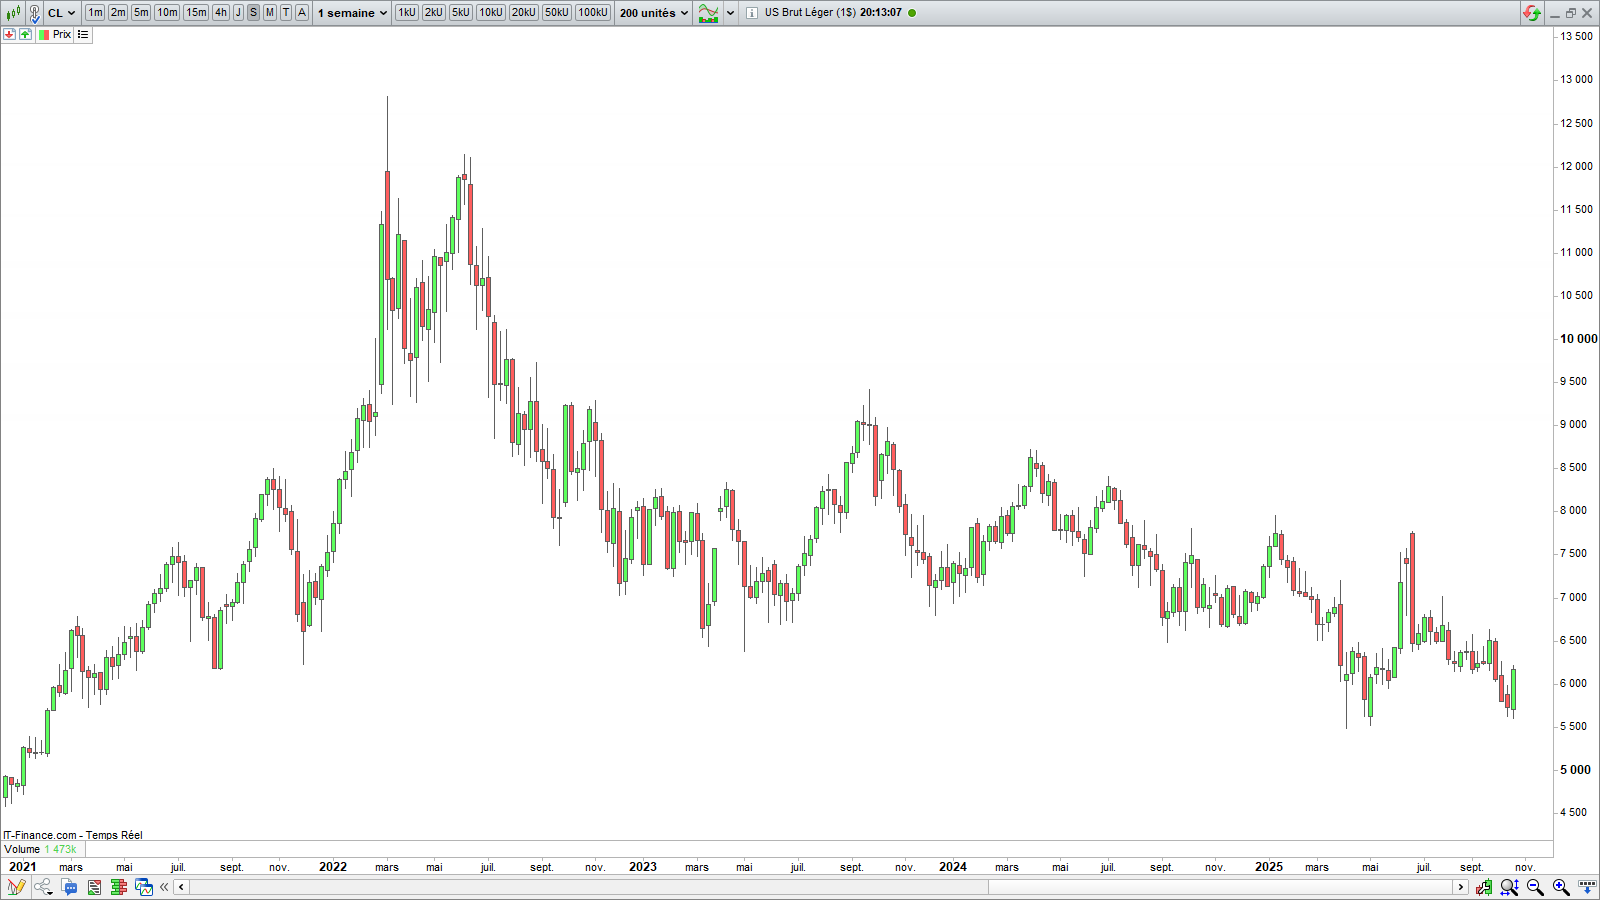The width and height of the screenshot is (1600, 900).
Task: Open the 1 semaine period dropdown
Action: [351, 13]
